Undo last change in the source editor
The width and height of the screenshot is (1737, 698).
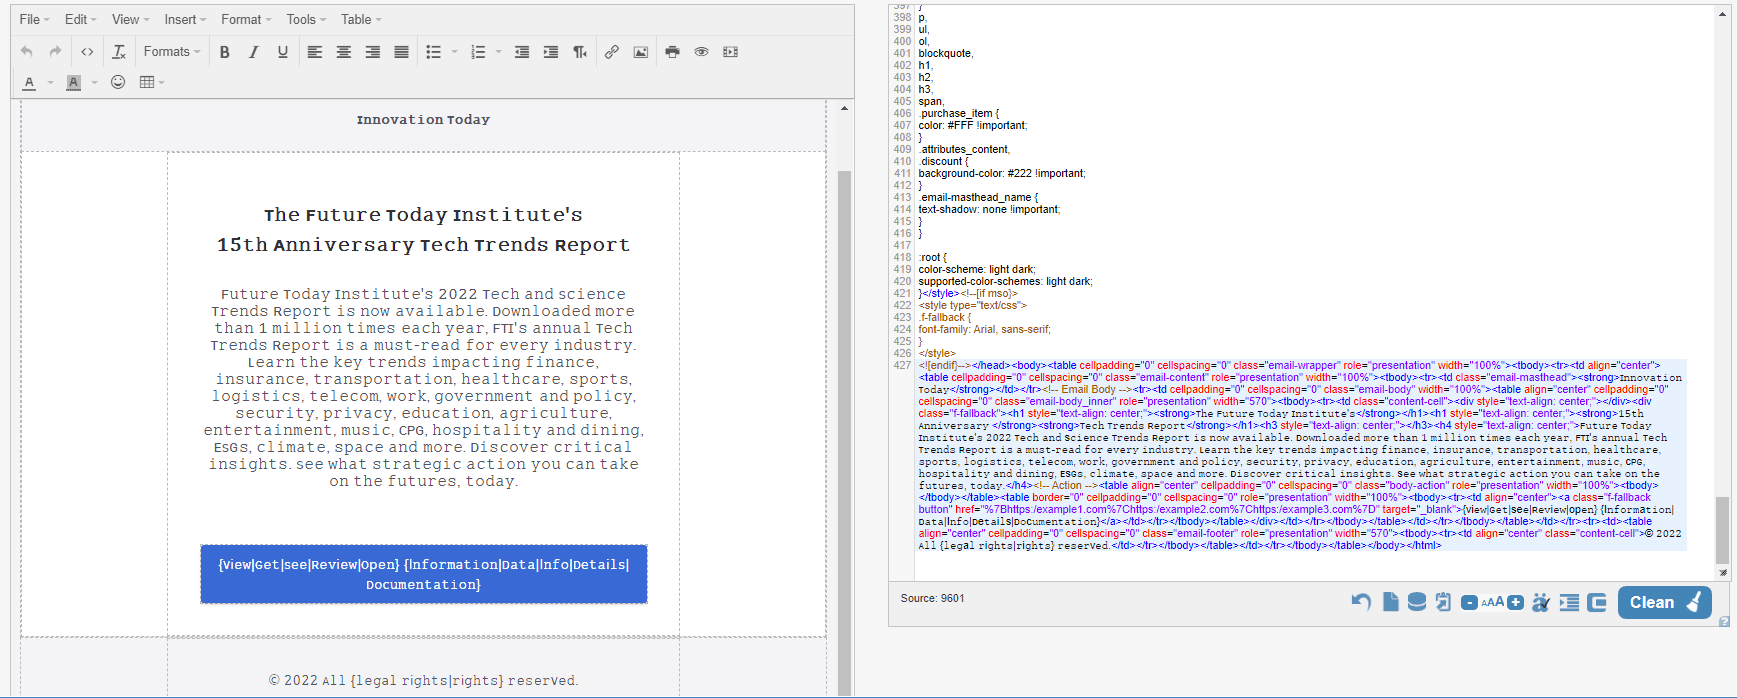pos(1361,602)
